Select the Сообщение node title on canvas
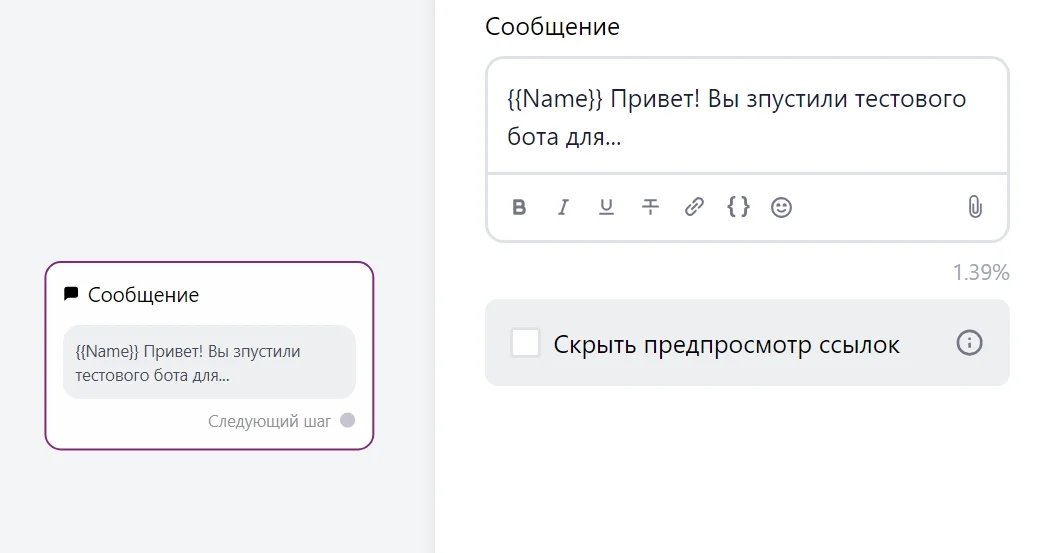Screen dimensions: 1049x553 pos(143,295)
